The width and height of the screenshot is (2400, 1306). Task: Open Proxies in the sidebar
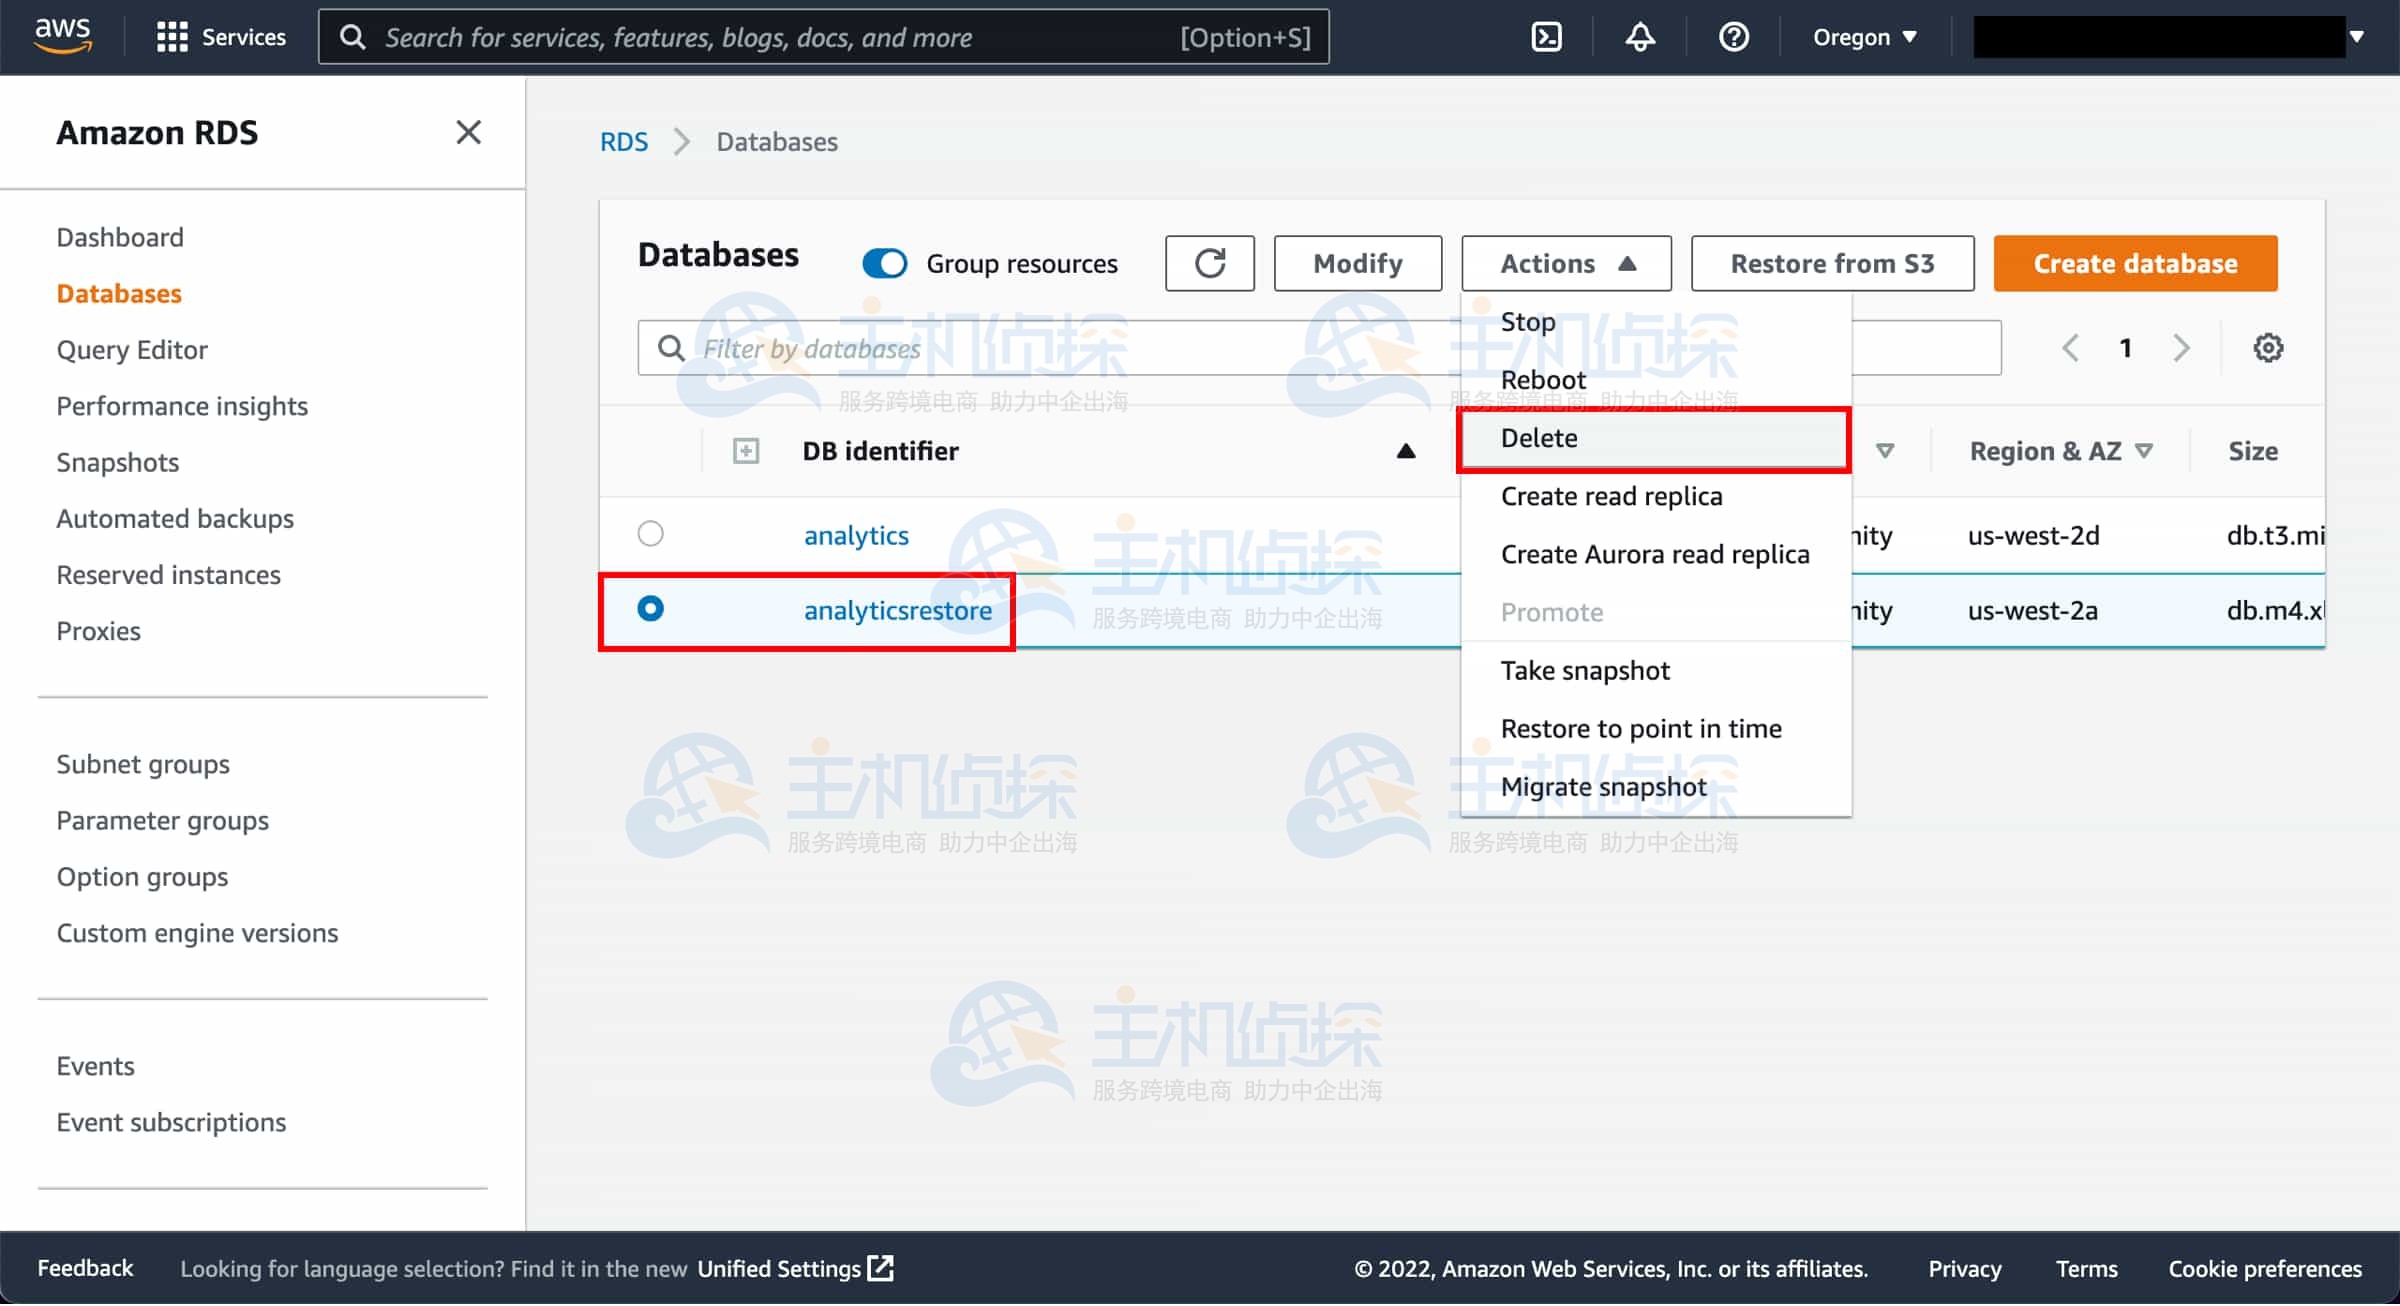[98, 630]
